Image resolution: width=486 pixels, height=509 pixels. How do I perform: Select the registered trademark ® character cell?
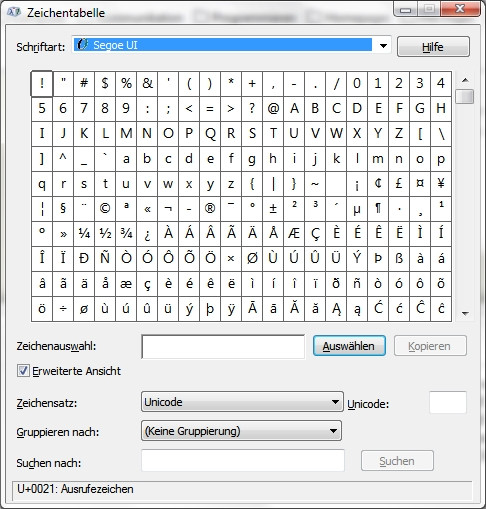point(210,209)
